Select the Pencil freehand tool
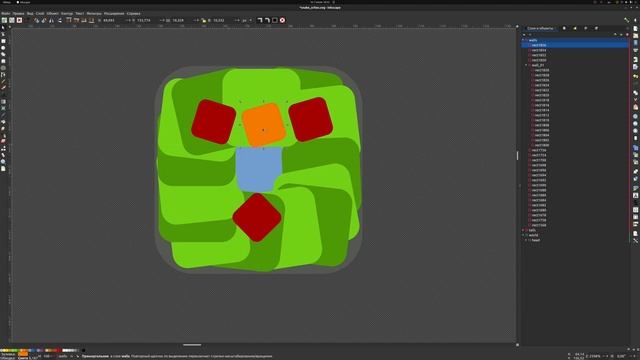This screenshot has width=640, height=360. point(3,81)
